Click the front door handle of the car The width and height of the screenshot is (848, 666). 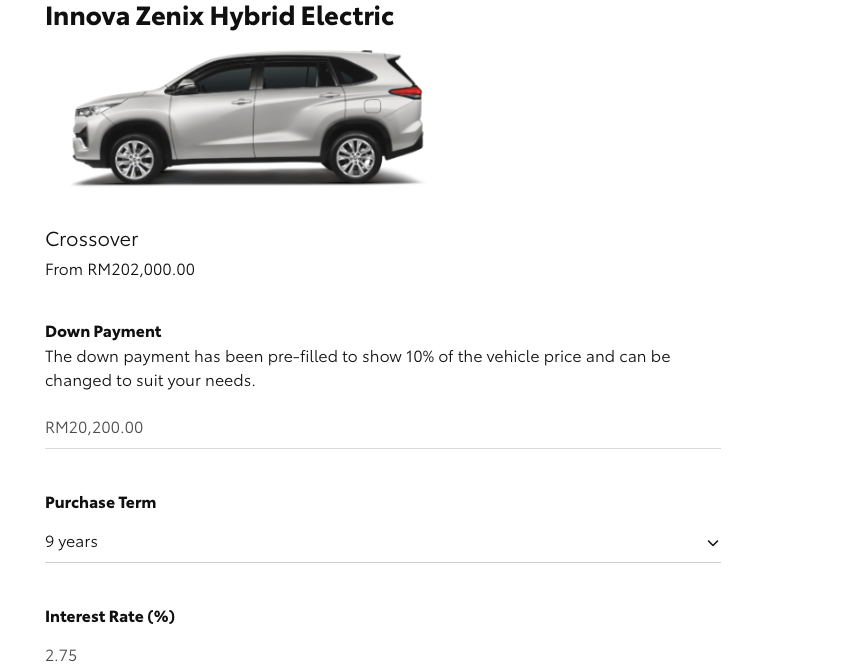pos(242,101)
